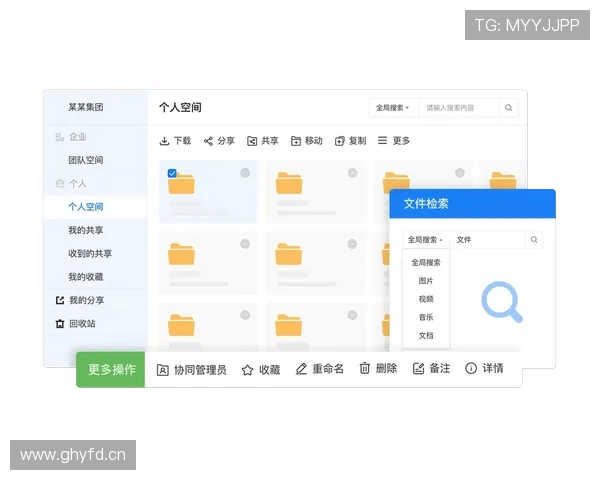Open 全局搜索 dropdown in 个人空间 header
The image size is (600, 480).
point(393,108)
